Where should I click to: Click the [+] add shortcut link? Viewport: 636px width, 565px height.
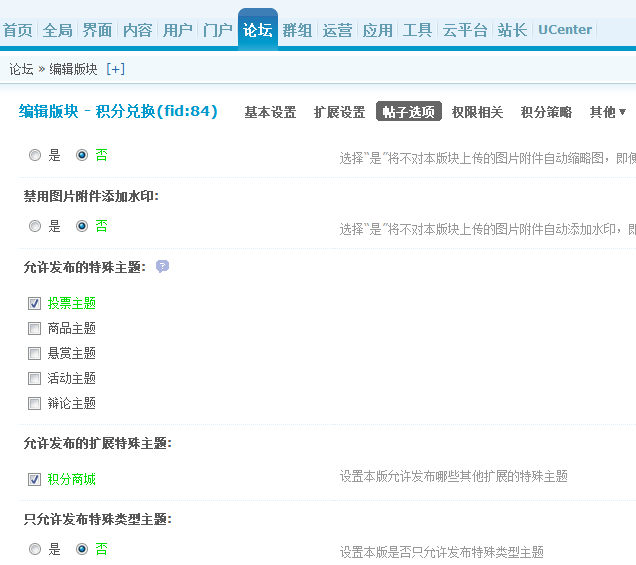[116, 69]
